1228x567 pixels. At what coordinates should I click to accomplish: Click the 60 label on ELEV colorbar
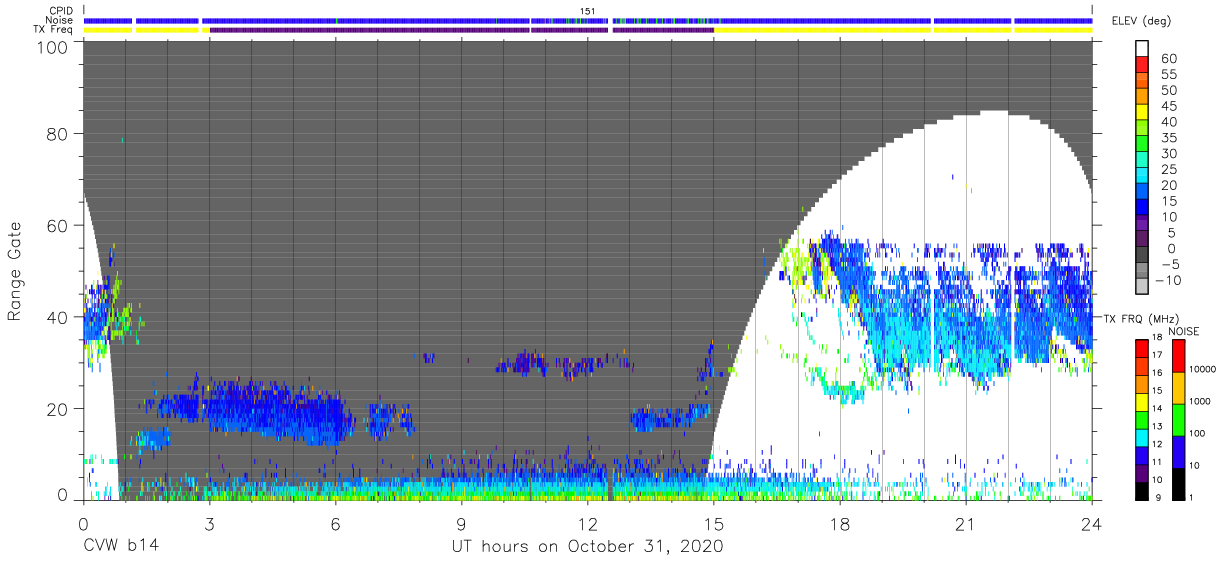(1170, 58)
